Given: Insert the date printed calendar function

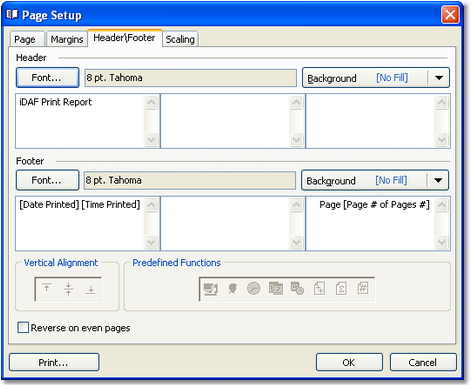Looking at the screenshot, I should point(276,289).
